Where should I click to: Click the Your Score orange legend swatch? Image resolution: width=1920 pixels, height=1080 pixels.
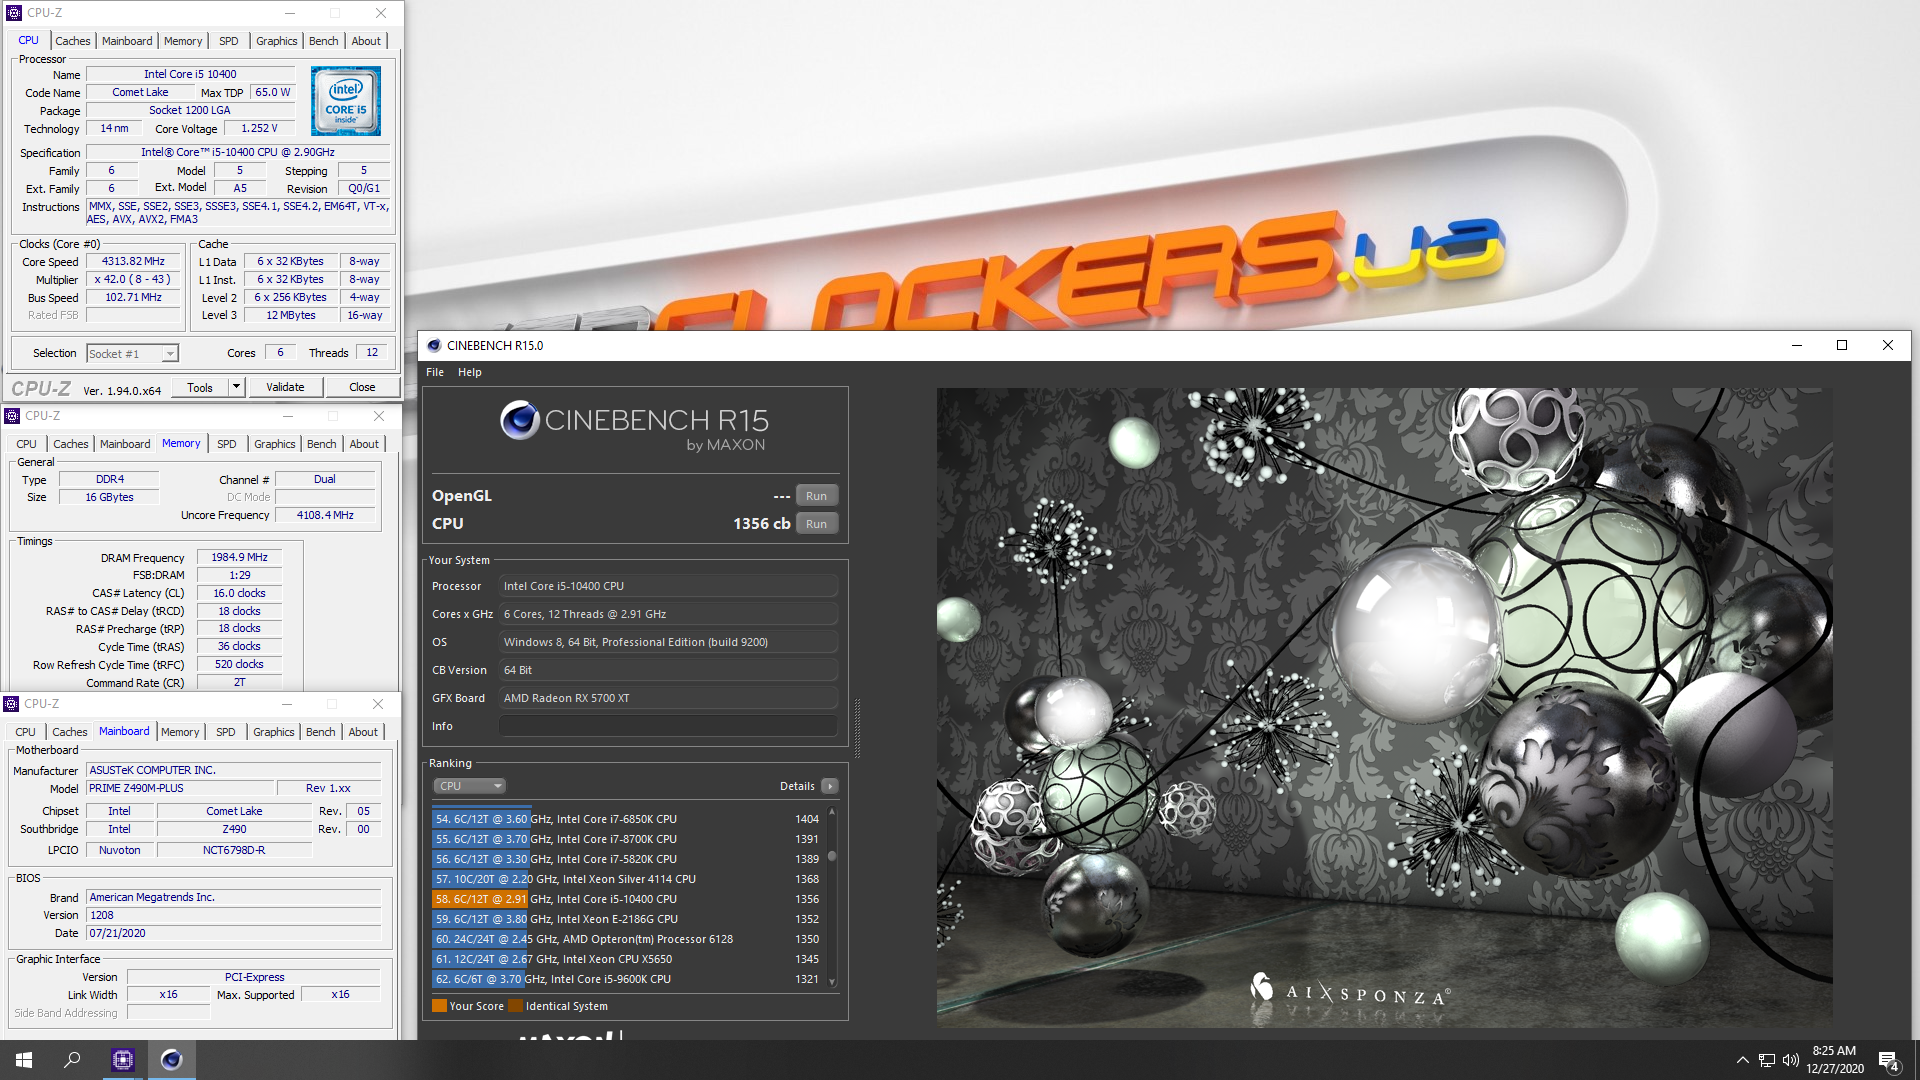(439, 1006)
